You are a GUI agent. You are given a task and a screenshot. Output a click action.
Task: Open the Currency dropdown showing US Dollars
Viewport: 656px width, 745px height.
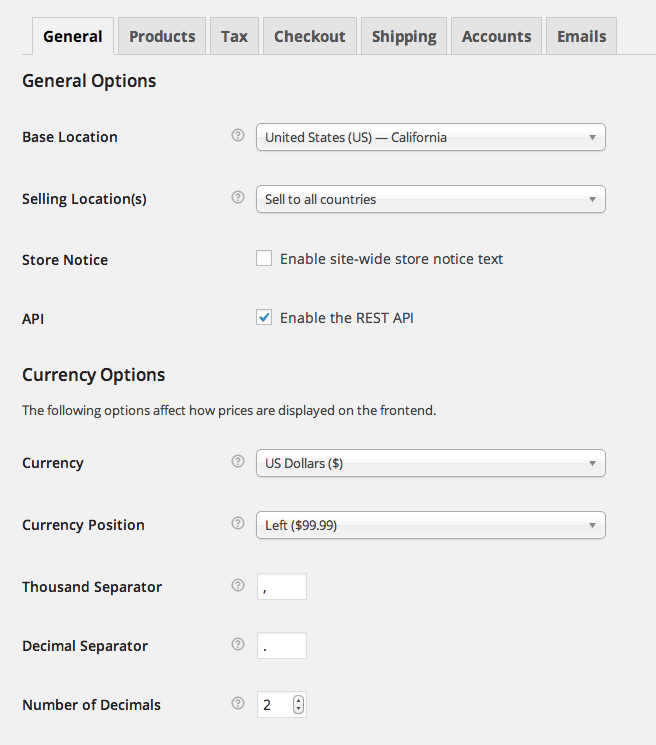click(430, 463)
